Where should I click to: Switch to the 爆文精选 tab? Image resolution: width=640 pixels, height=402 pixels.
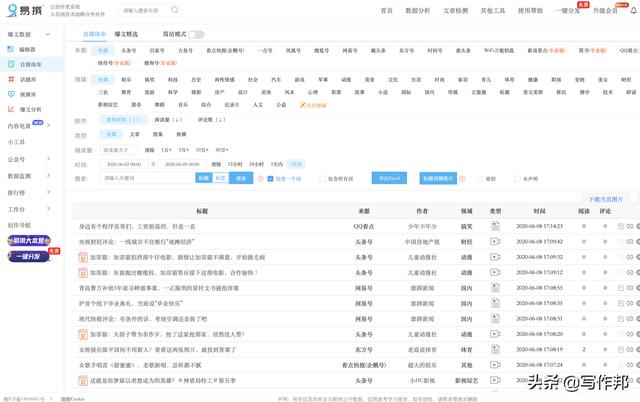point(126,34)
